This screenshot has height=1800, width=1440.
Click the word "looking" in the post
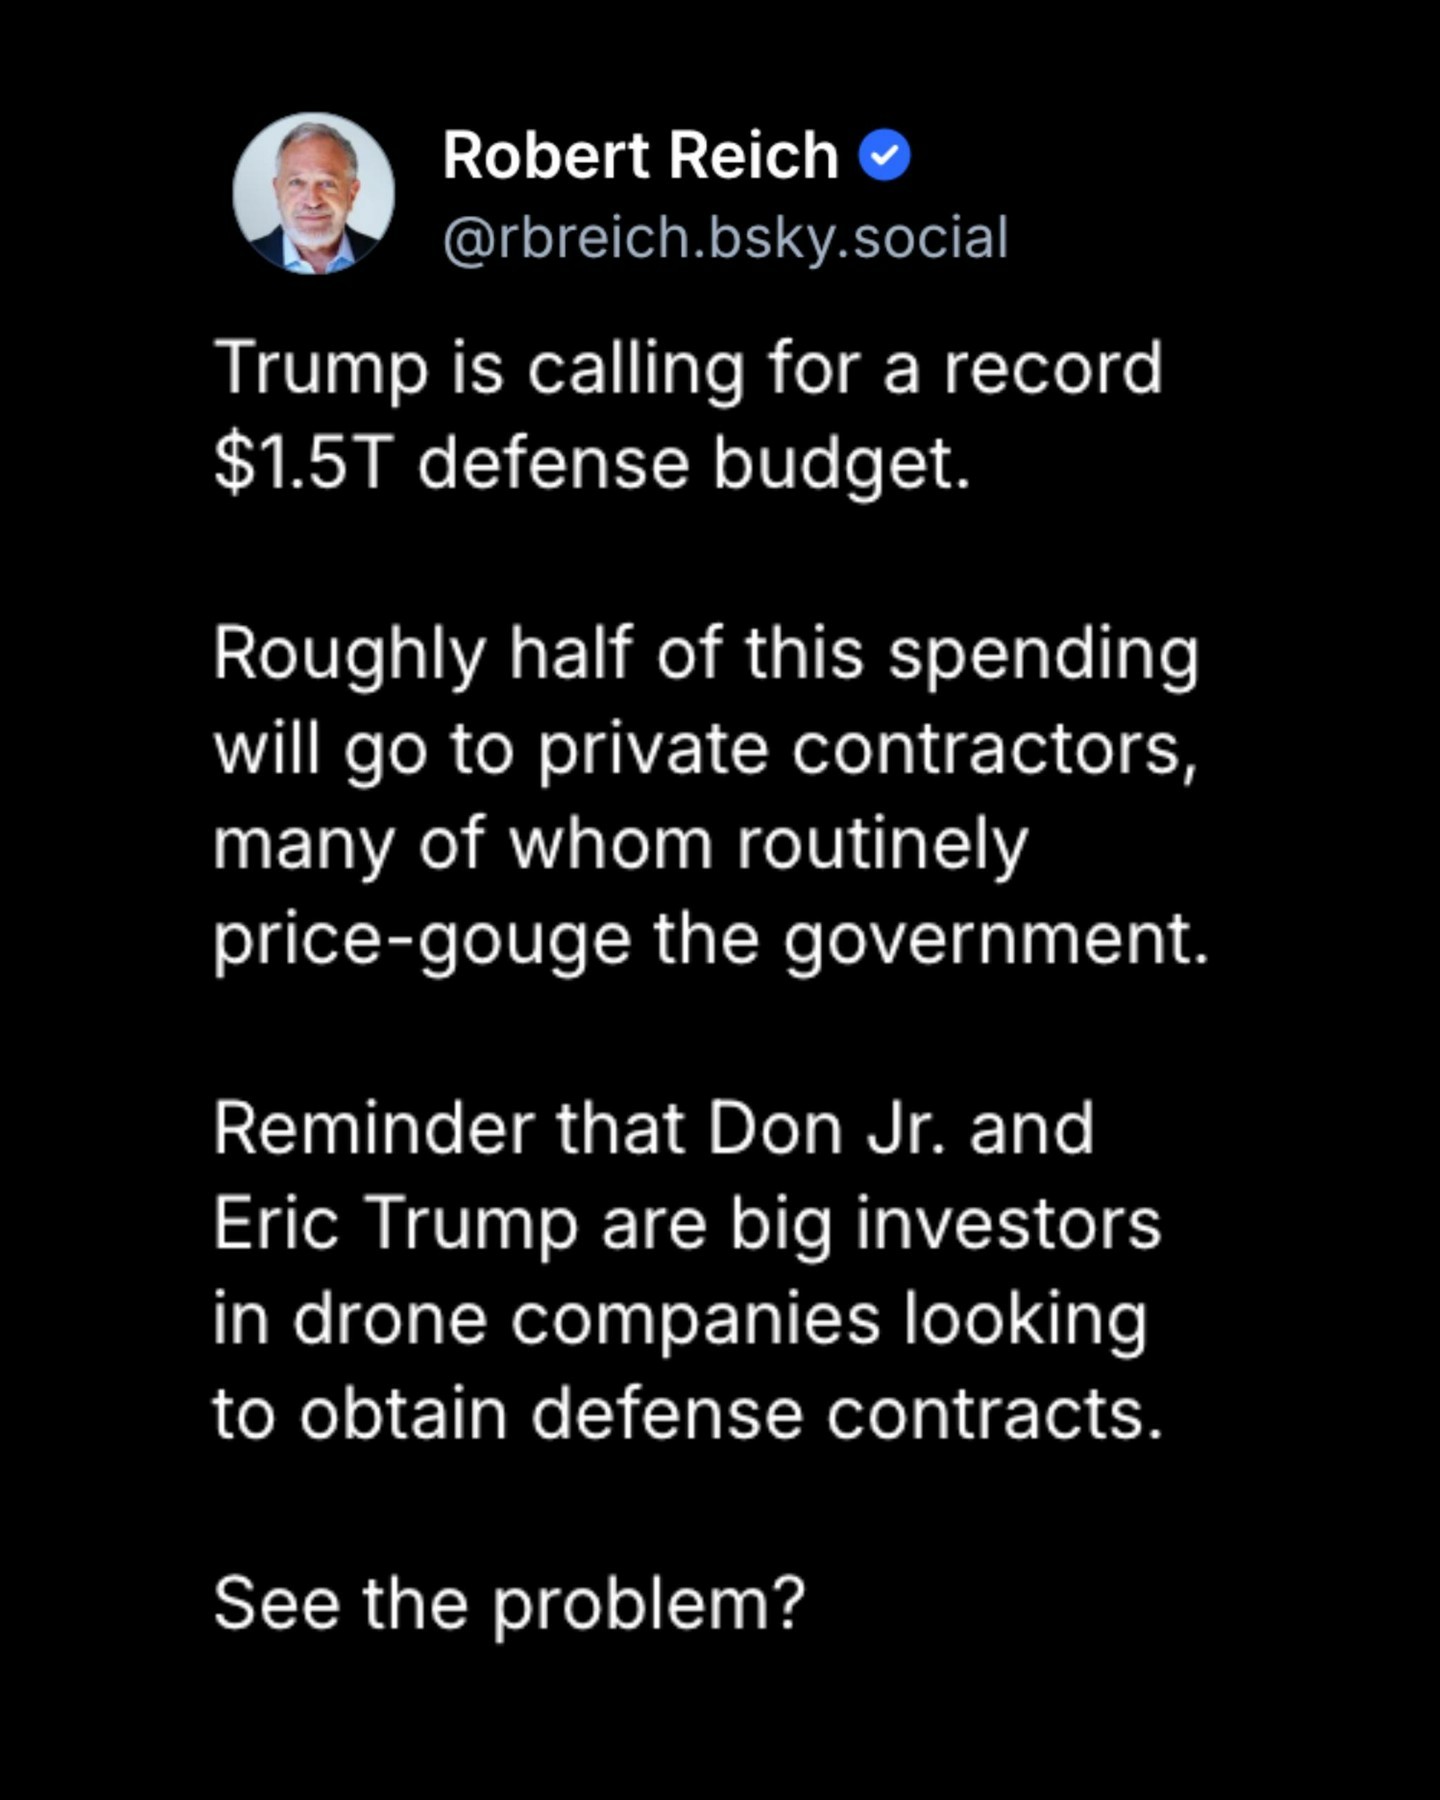[x=1025, y=1319]
